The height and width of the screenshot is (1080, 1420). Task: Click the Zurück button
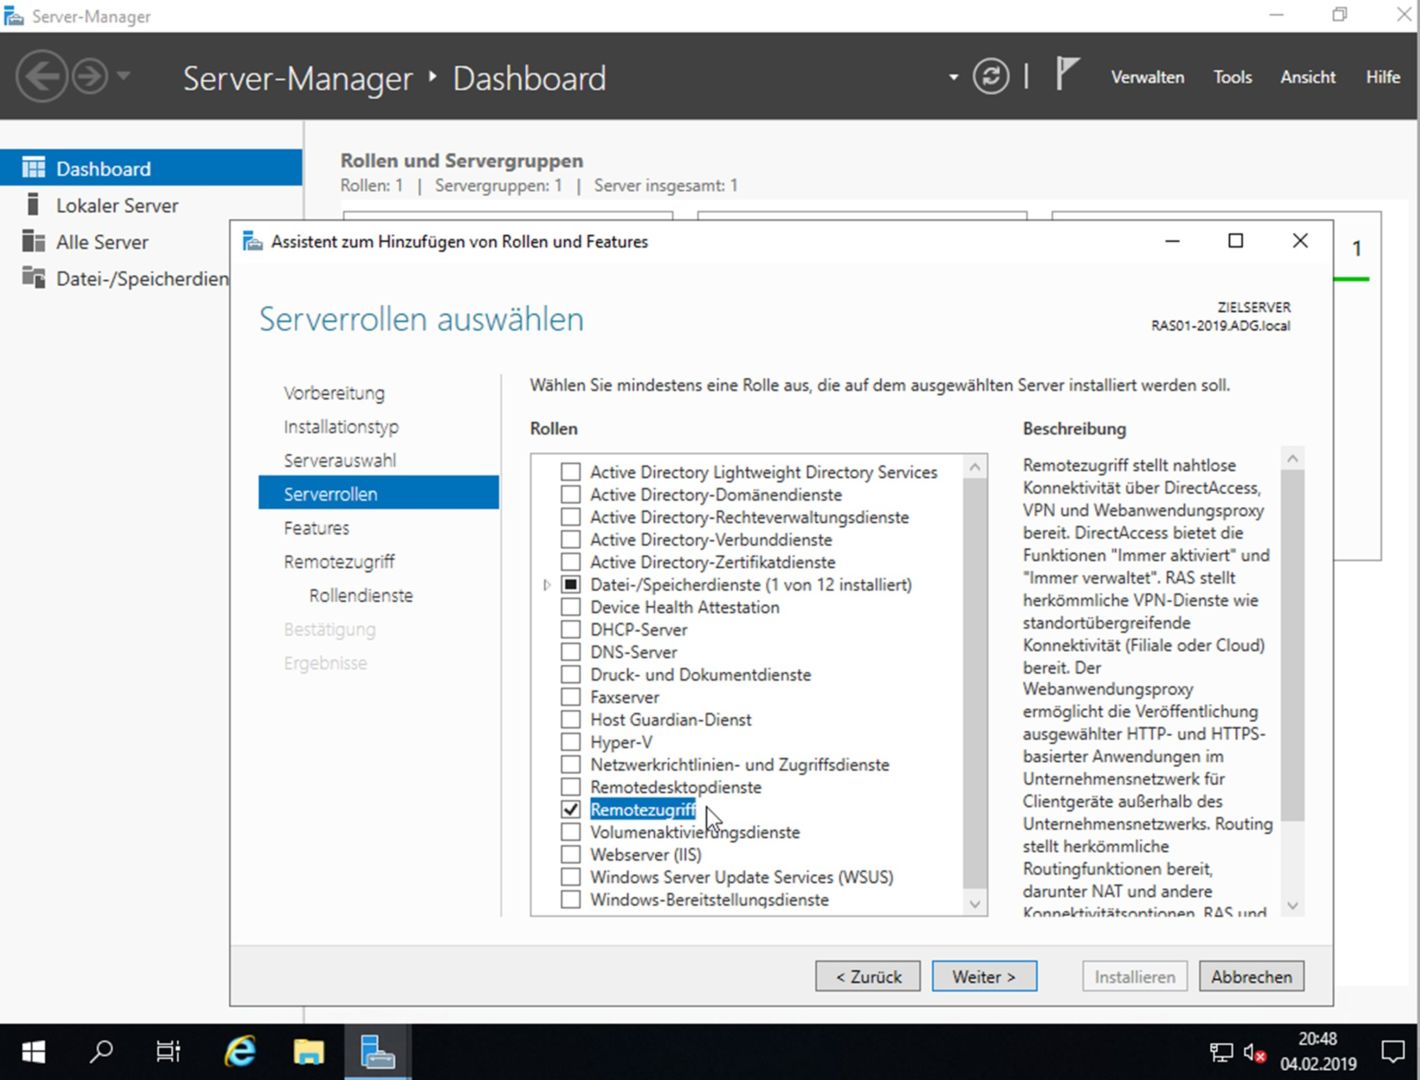[868, 976]
